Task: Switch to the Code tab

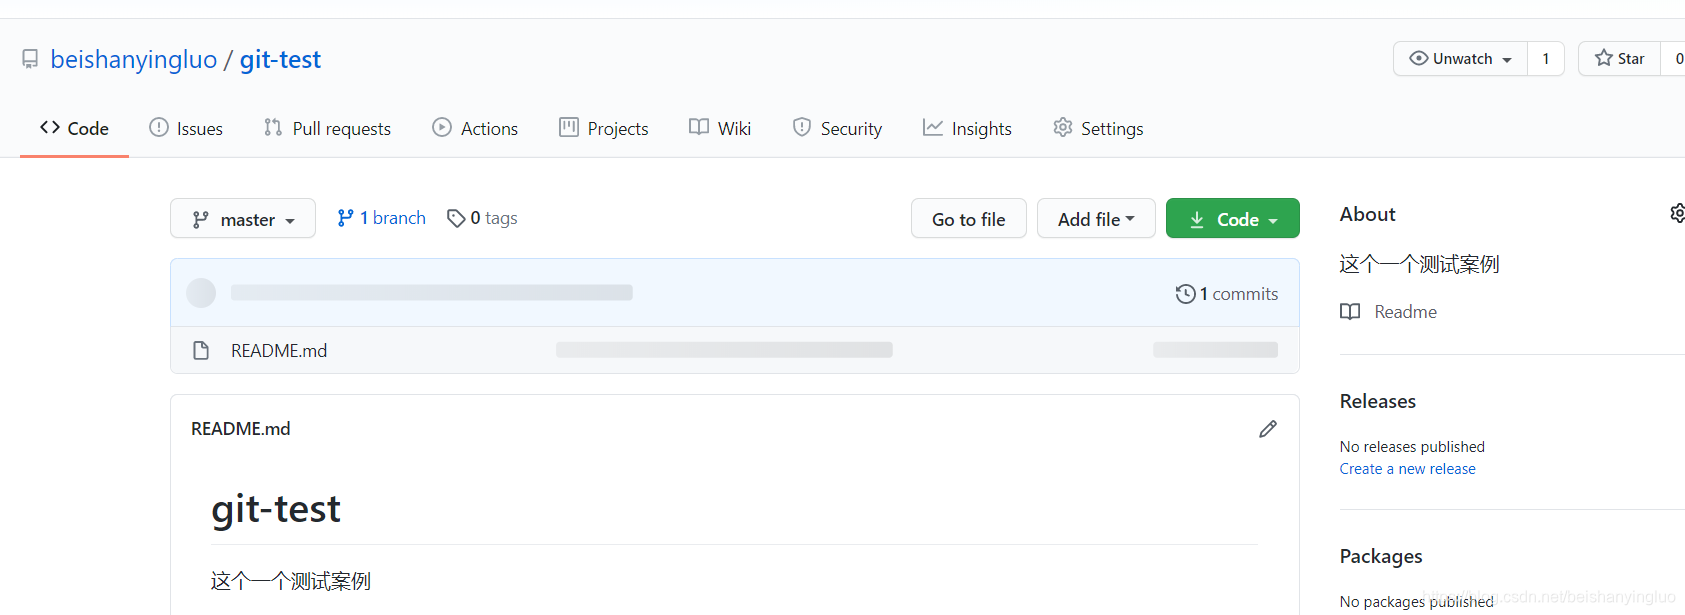Action: tap(74, 128)
